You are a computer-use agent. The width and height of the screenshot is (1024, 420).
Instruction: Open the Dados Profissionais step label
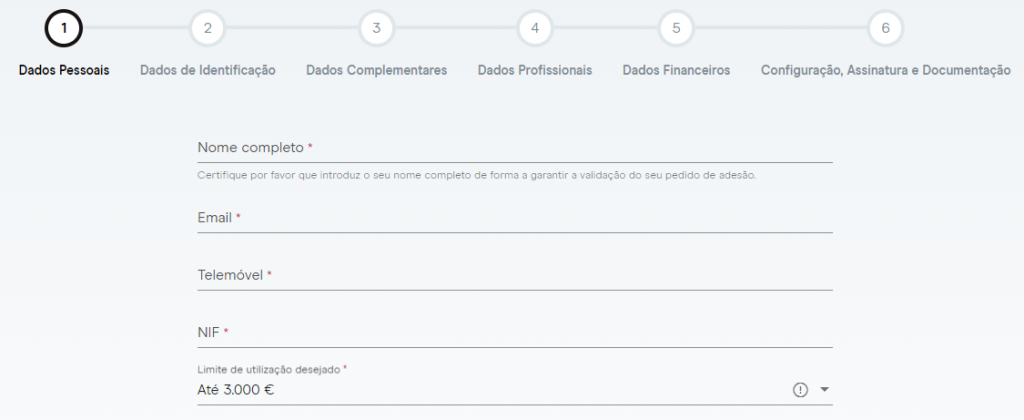pos(535,70)
